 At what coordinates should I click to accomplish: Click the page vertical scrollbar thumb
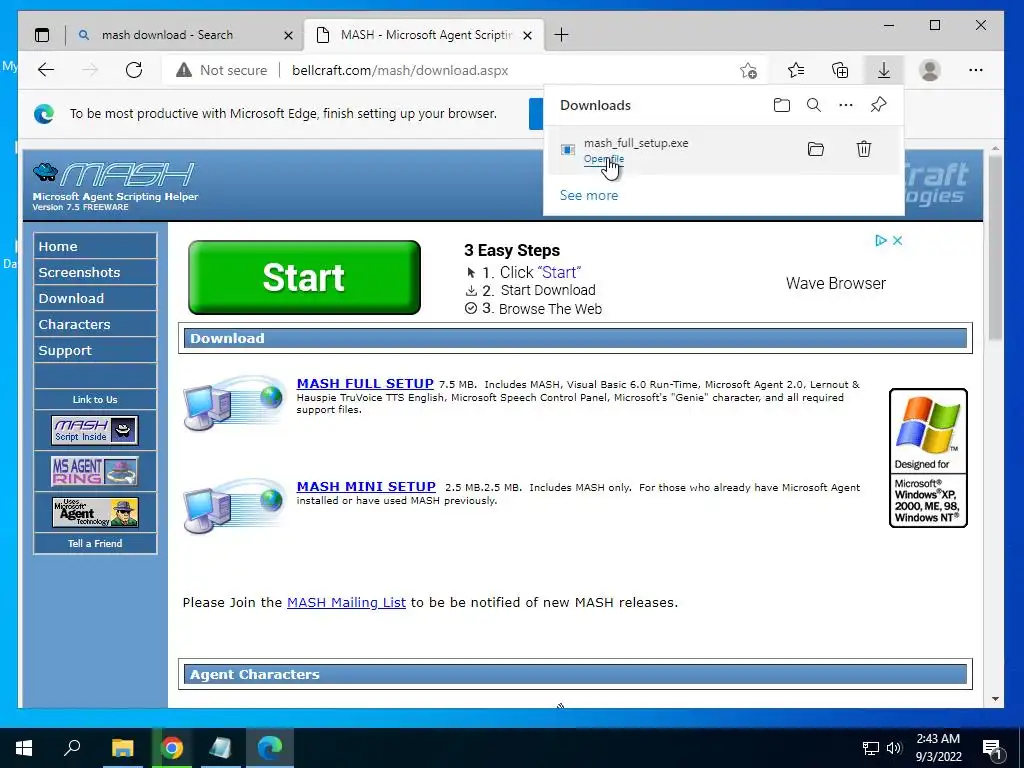coord(995,247)
